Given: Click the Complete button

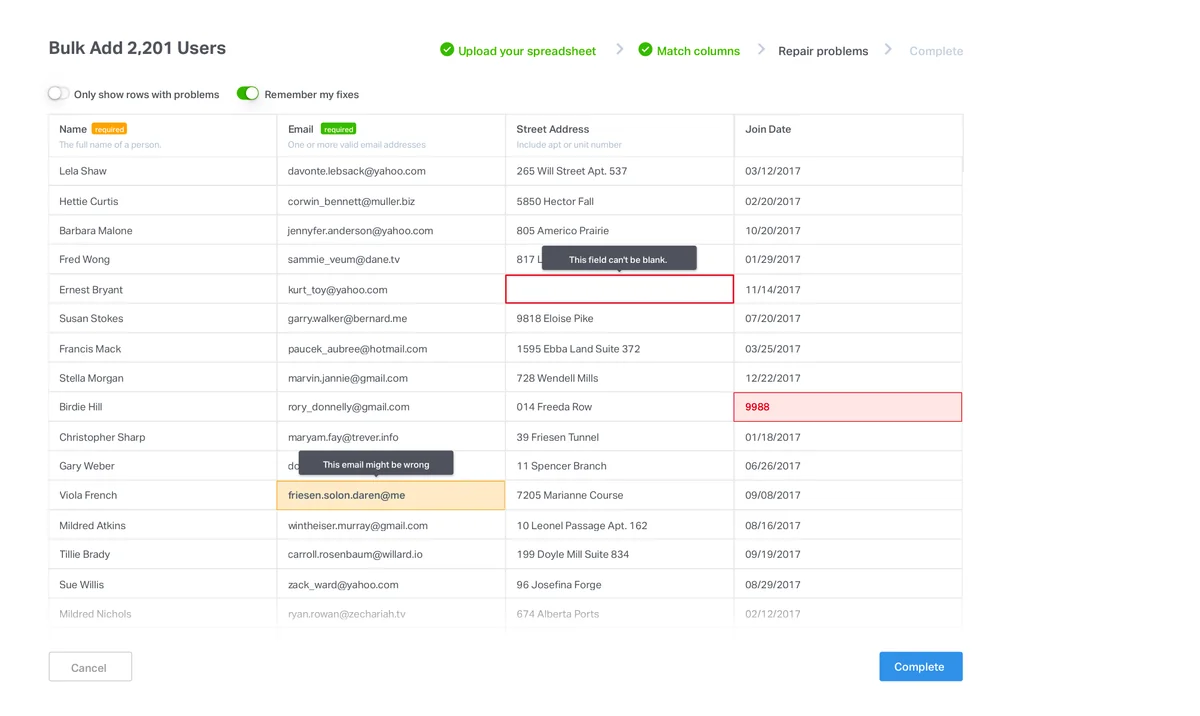Looking at the screenshot, I should (920, 666).
